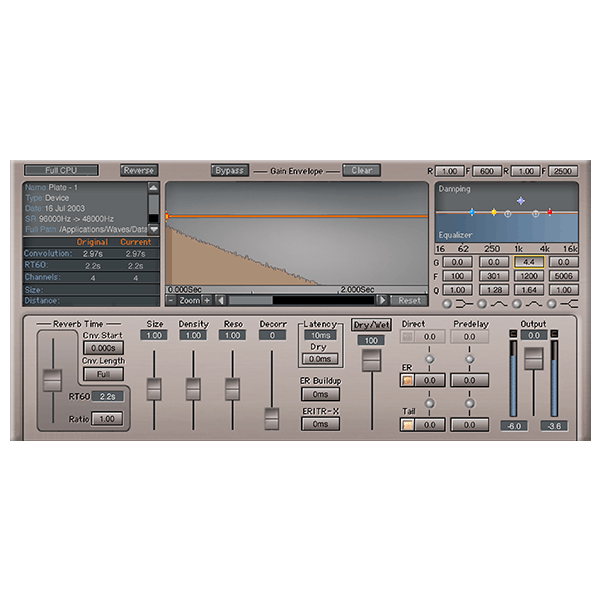Viewport: 600px width, 600px height.
Task: Click the left output clip indicator
Action: pyautogui.click(x=513, y=334)
